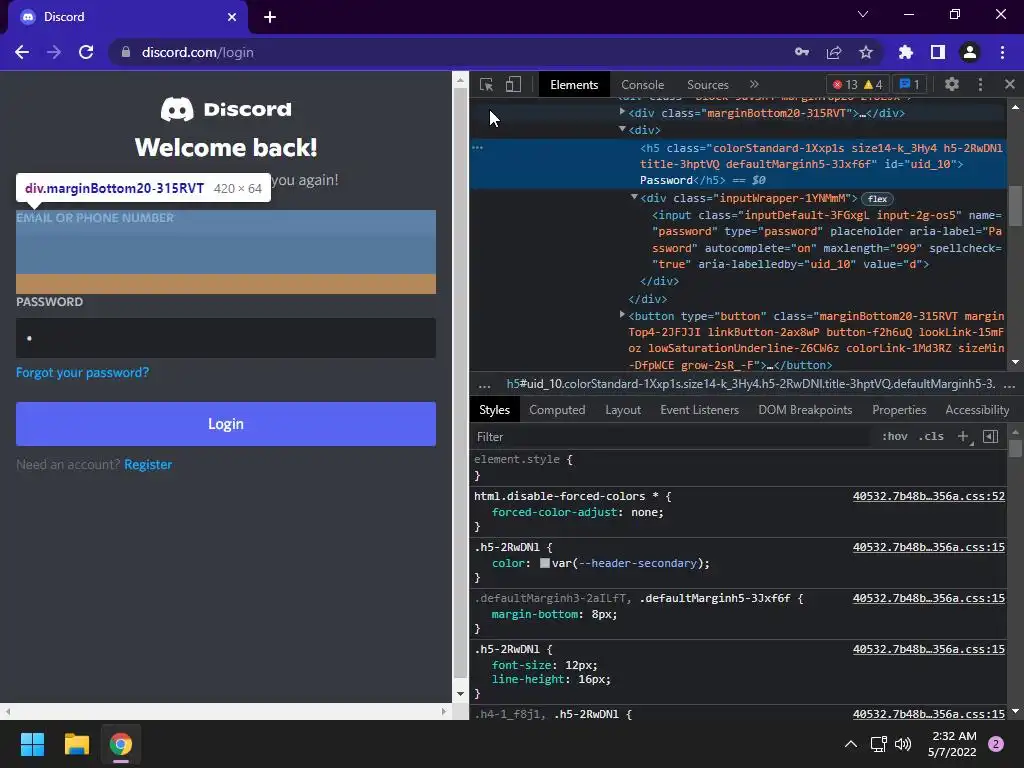
Task: Show hidden system tray icons
Action: coord(851,744)
